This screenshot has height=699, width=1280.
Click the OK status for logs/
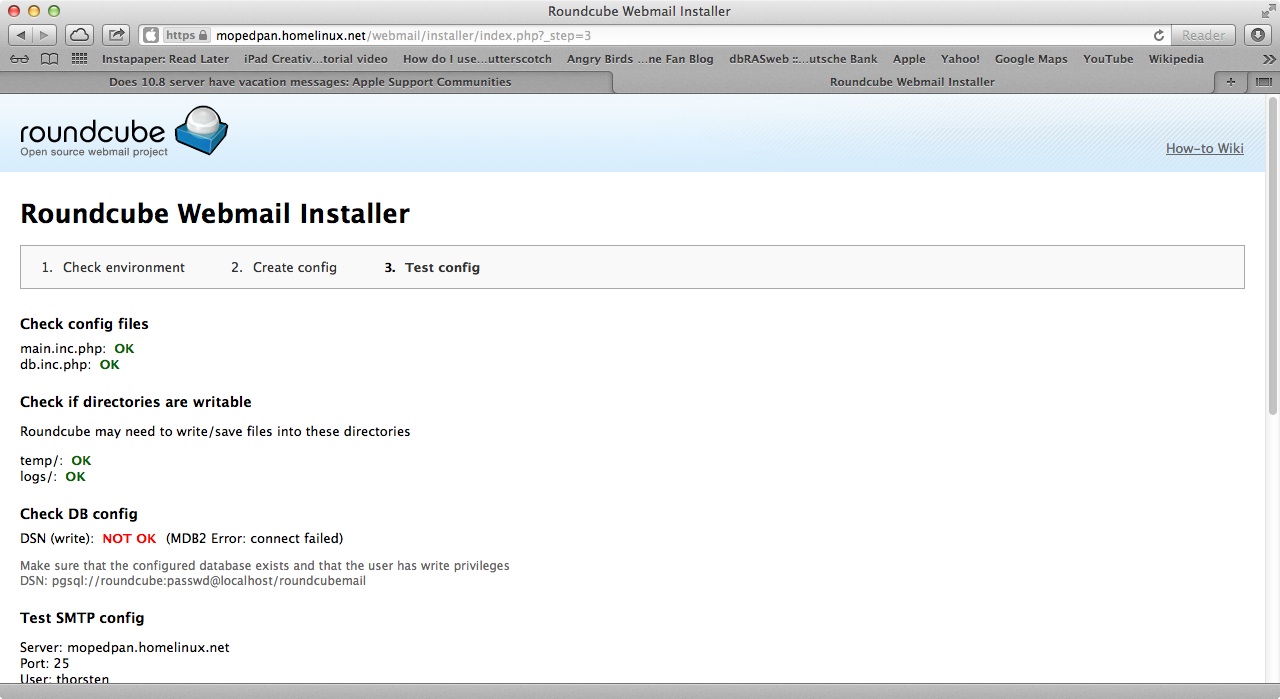pyautogui.click(x=75, y=477)
